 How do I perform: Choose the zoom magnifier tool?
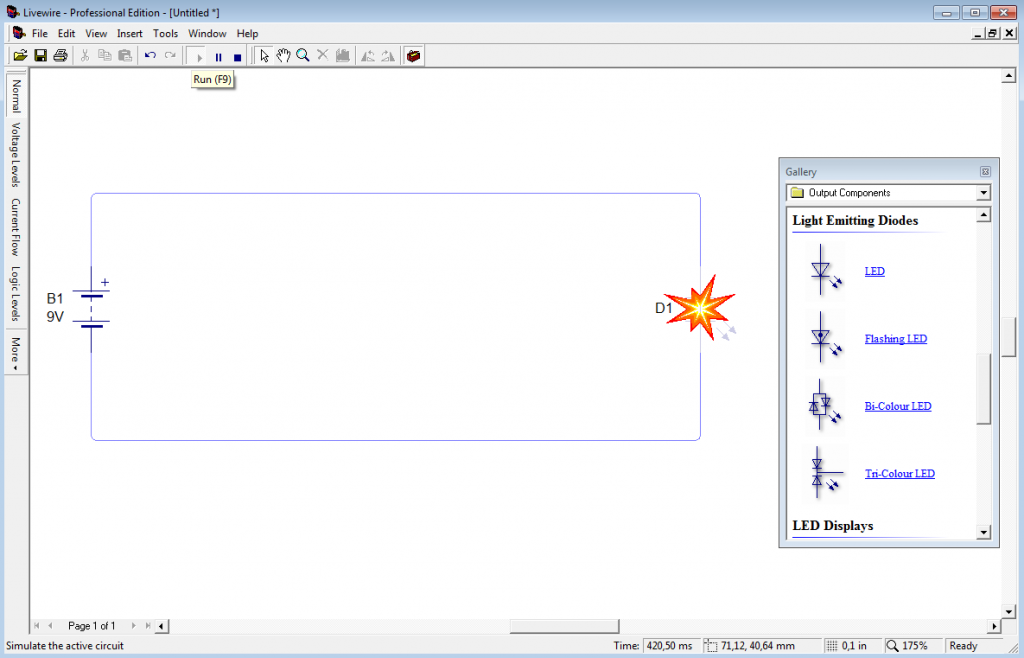pyautogui.click(x=302, y=55)
